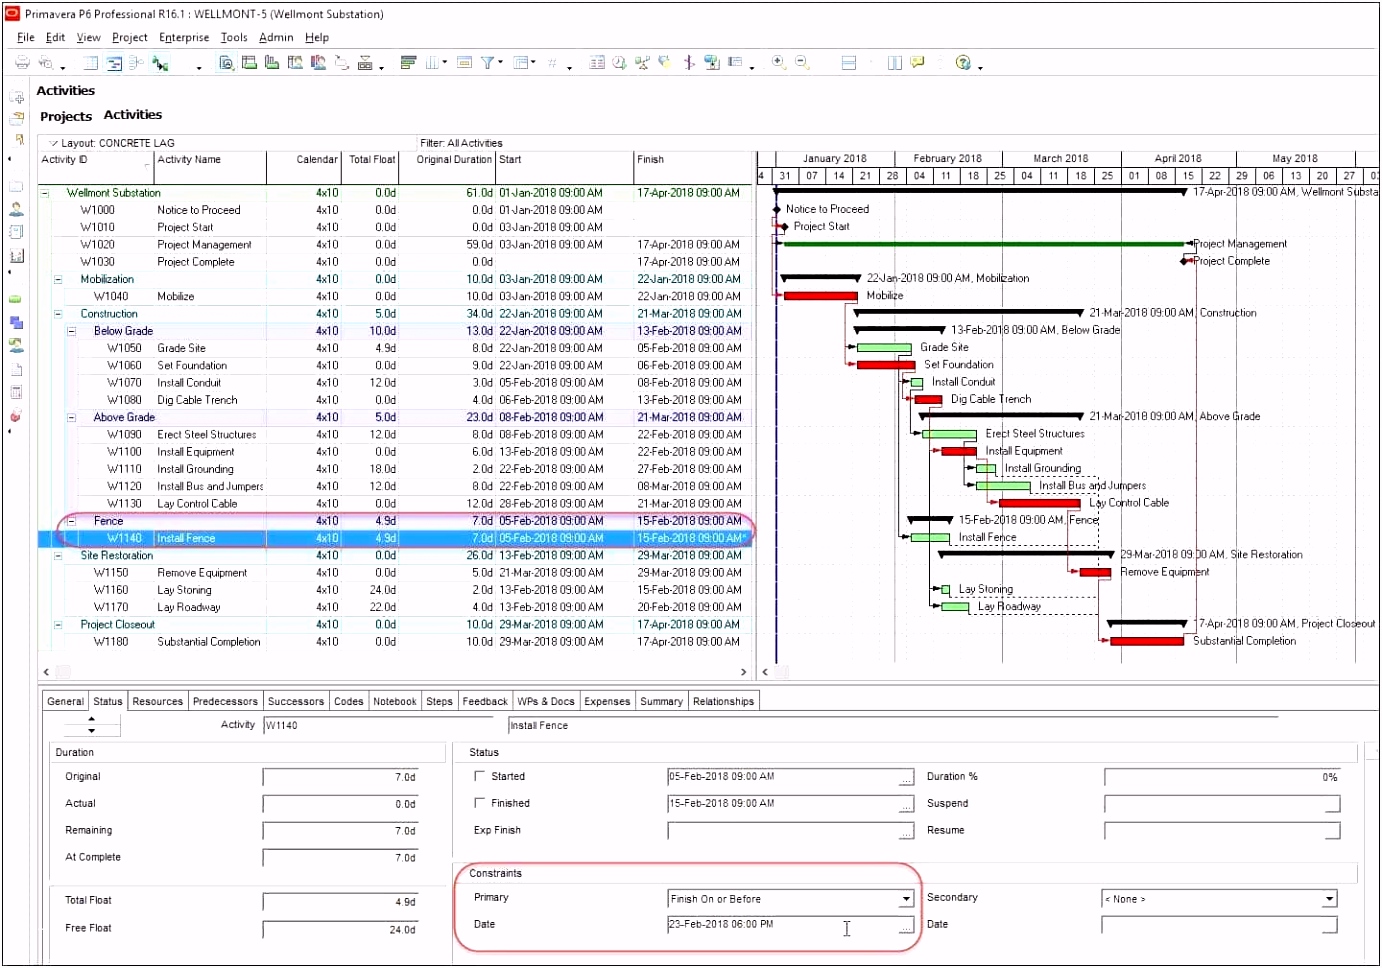1382x968 pixels.
Task: Open the Enterprise menu
Action: (184, 38)
